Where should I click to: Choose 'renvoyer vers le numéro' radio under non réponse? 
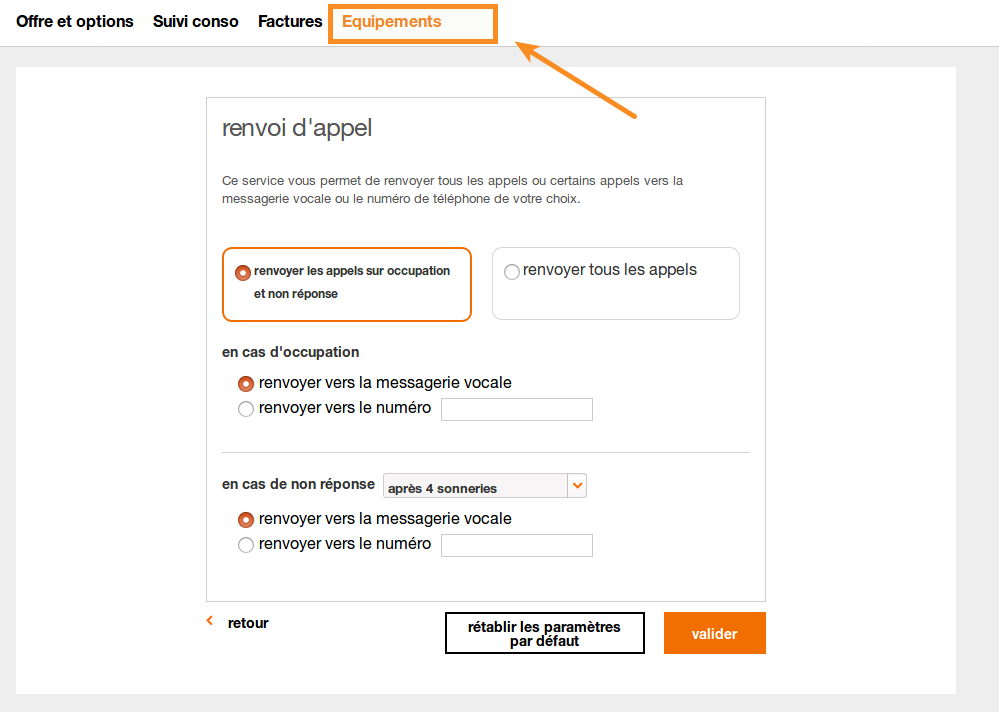tap(246, 545)
